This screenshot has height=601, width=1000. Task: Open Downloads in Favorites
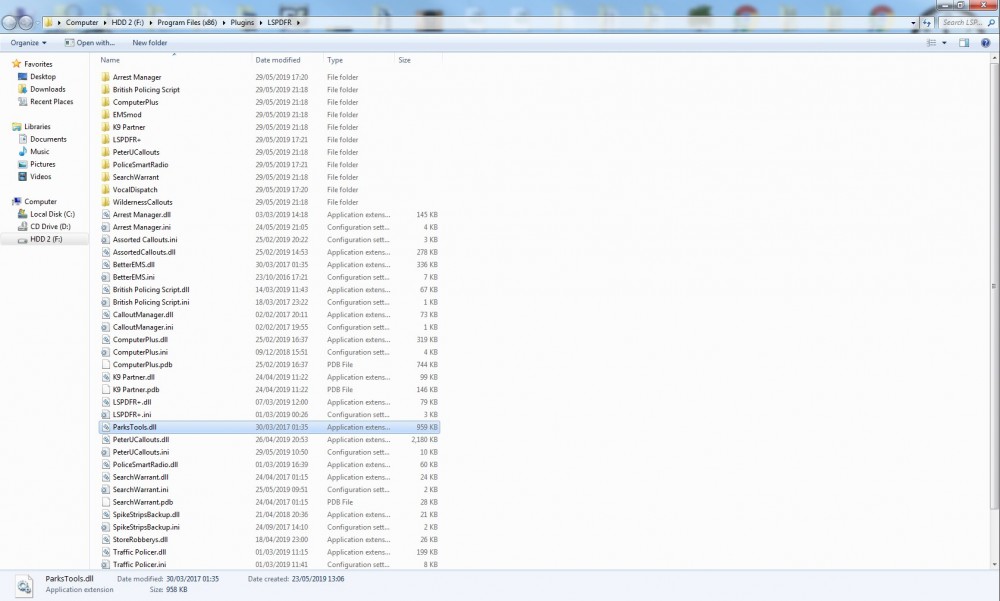pyautogui.click(x=48, y=89)
